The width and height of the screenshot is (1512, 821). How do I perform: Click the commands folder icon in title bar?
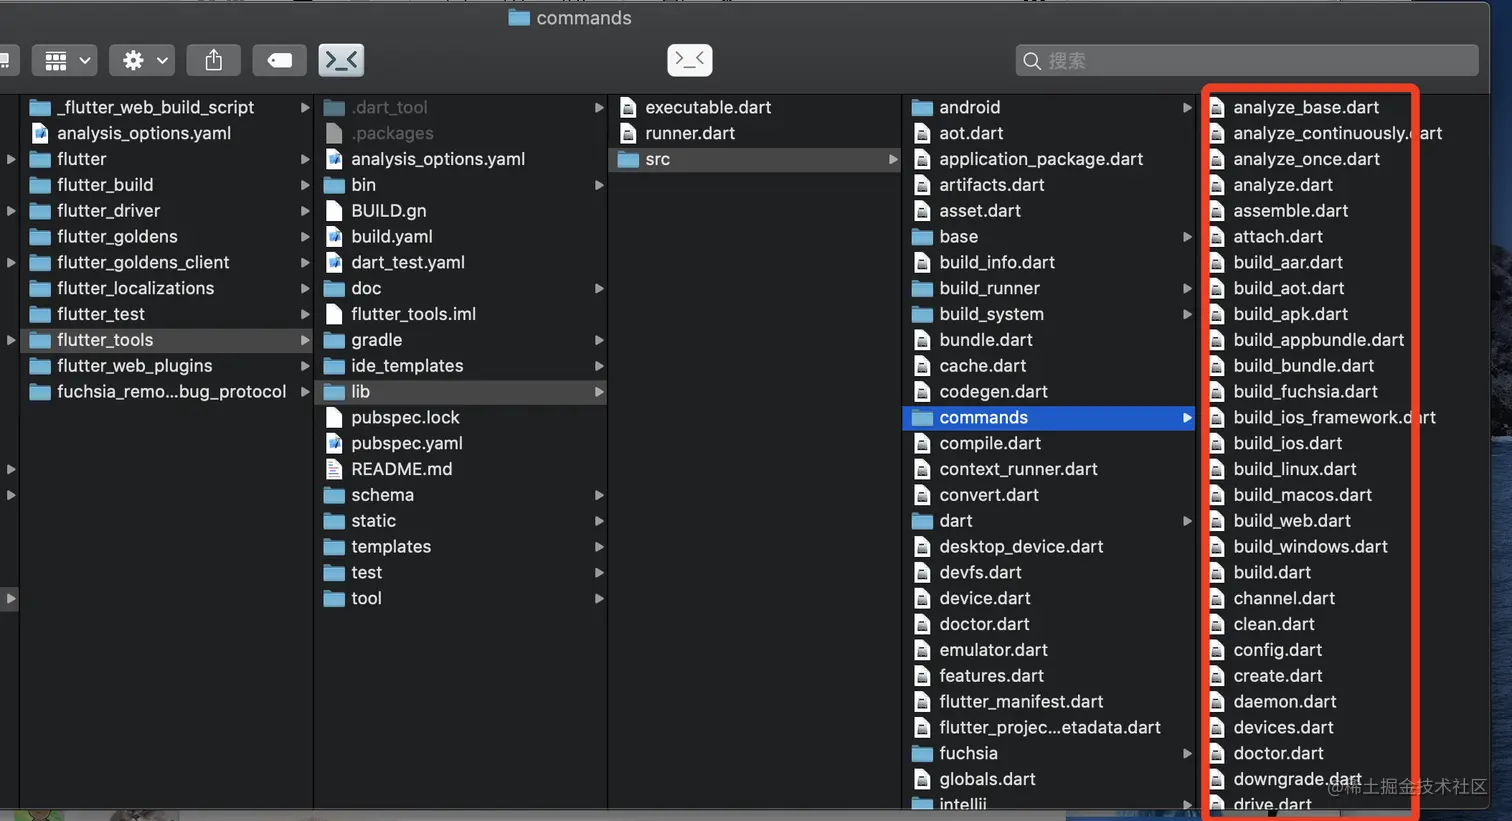518,17
